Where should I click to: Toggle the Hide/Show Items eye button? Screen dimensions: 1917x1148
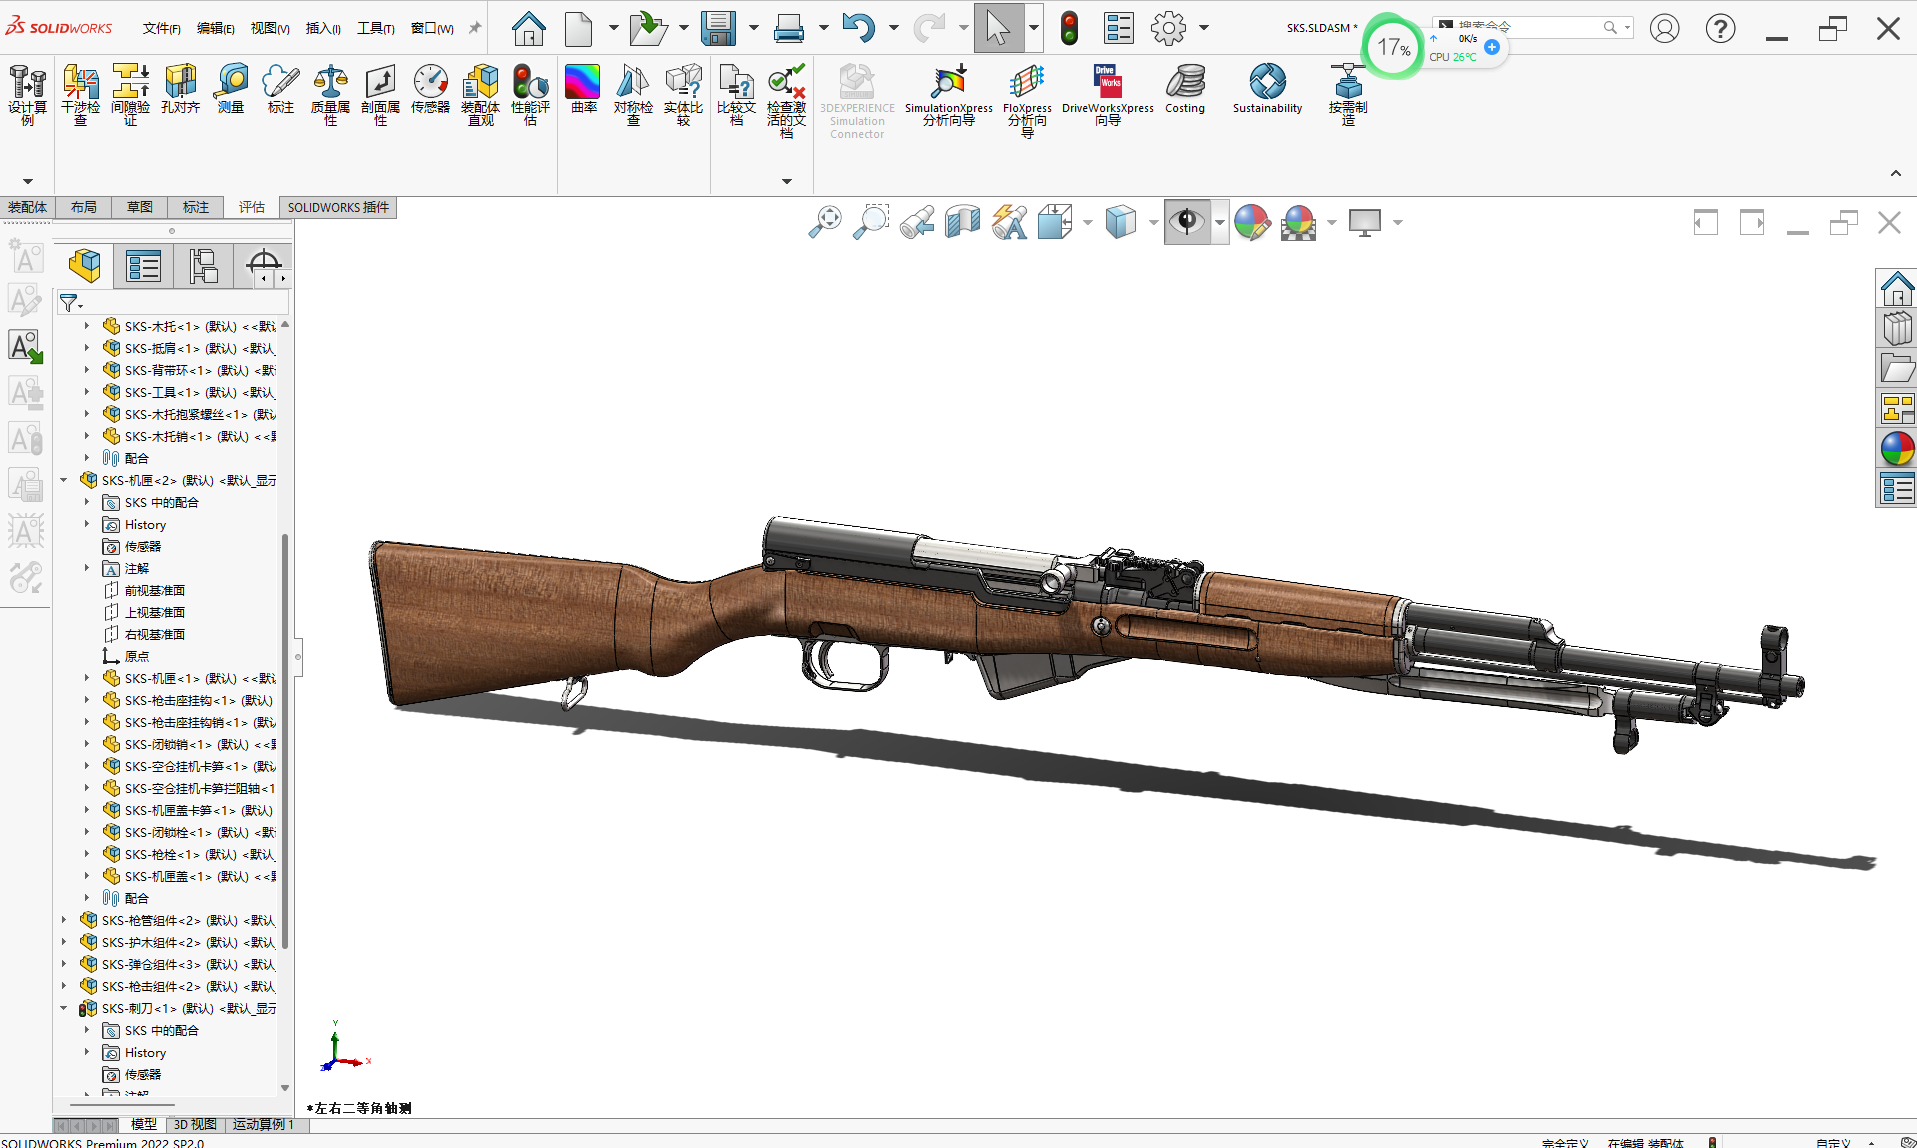coord(1187,222)
